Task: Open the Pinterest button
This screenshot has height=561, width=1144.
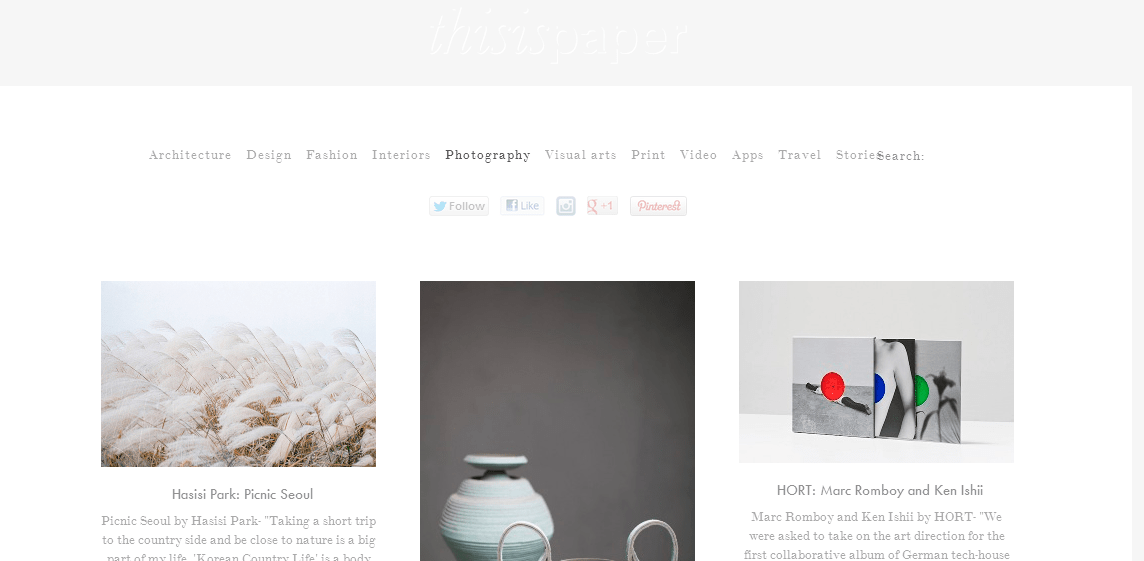Action: point(658,206)
